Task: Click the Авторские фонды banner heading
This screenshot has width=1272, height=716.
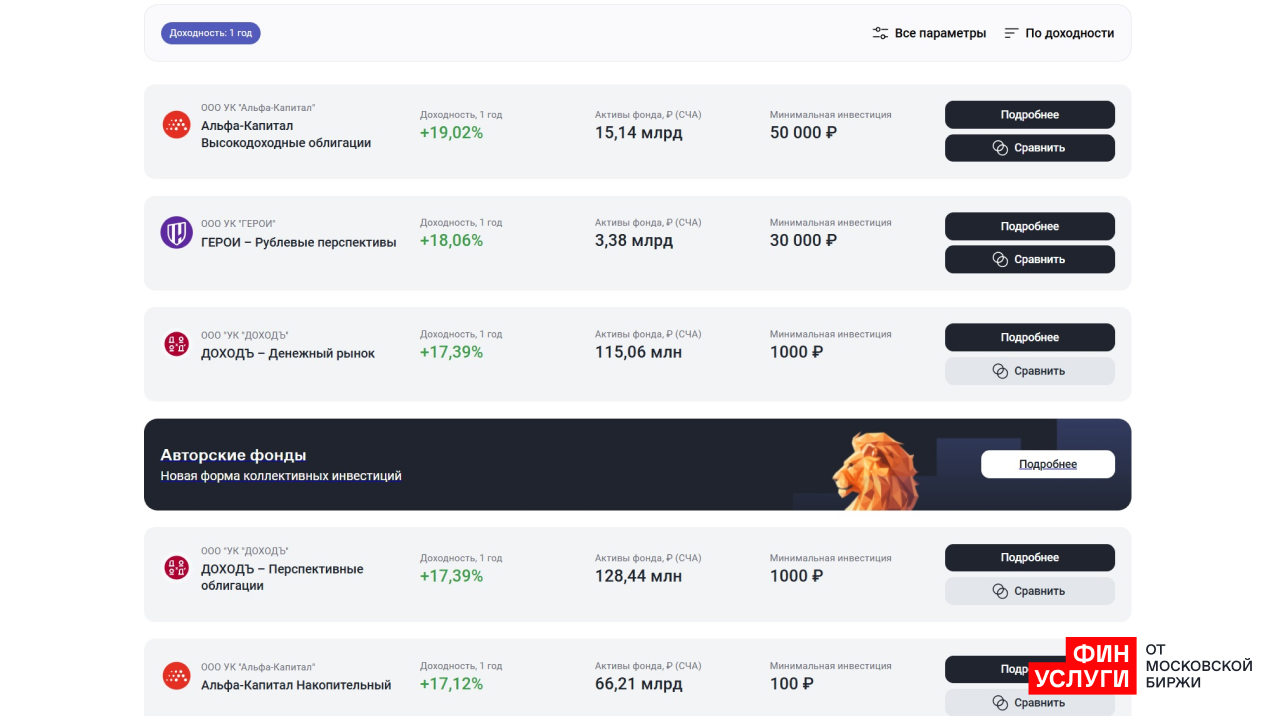Action: click(x=233, y=455)
